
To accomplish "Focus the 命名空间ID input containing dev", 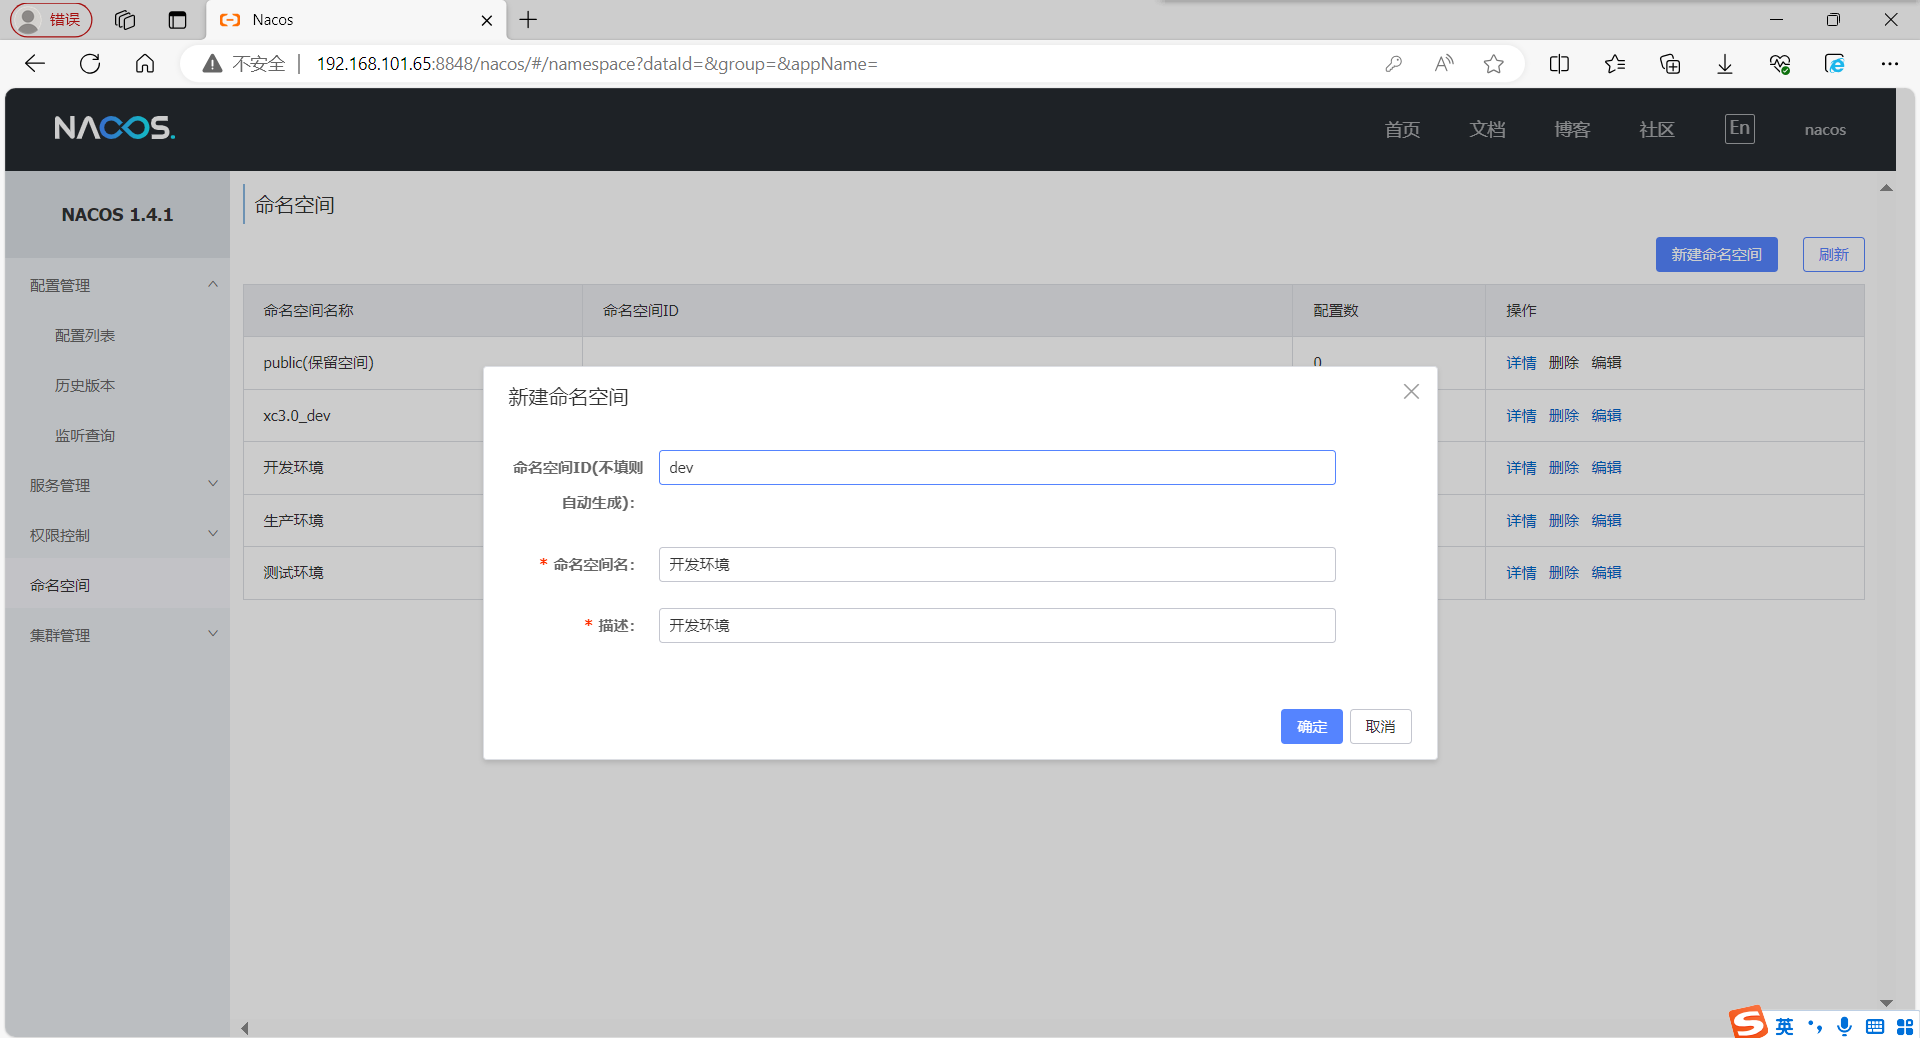I will (x=997, y=468).
